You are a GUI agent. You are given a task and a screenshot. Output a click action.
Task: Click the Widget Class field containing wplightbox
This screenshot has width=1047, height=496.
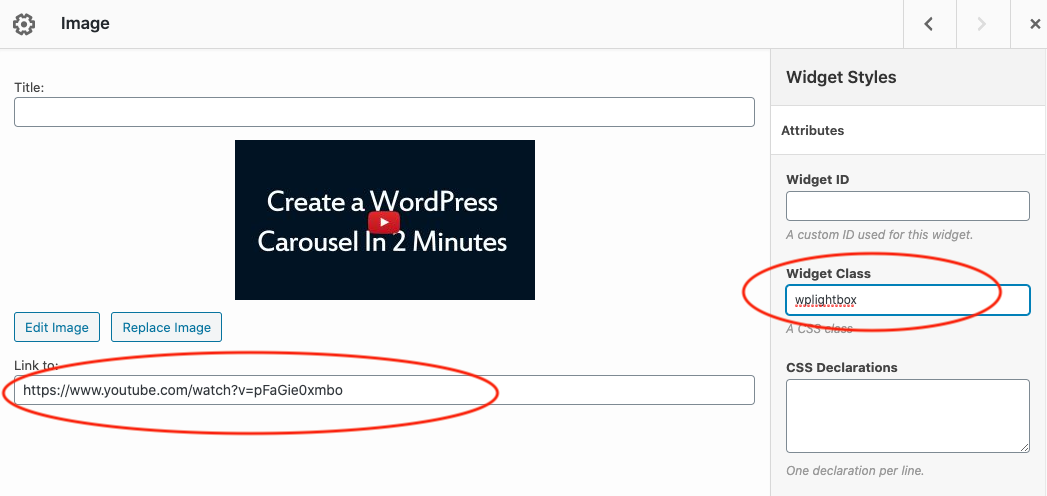[907, 300]
